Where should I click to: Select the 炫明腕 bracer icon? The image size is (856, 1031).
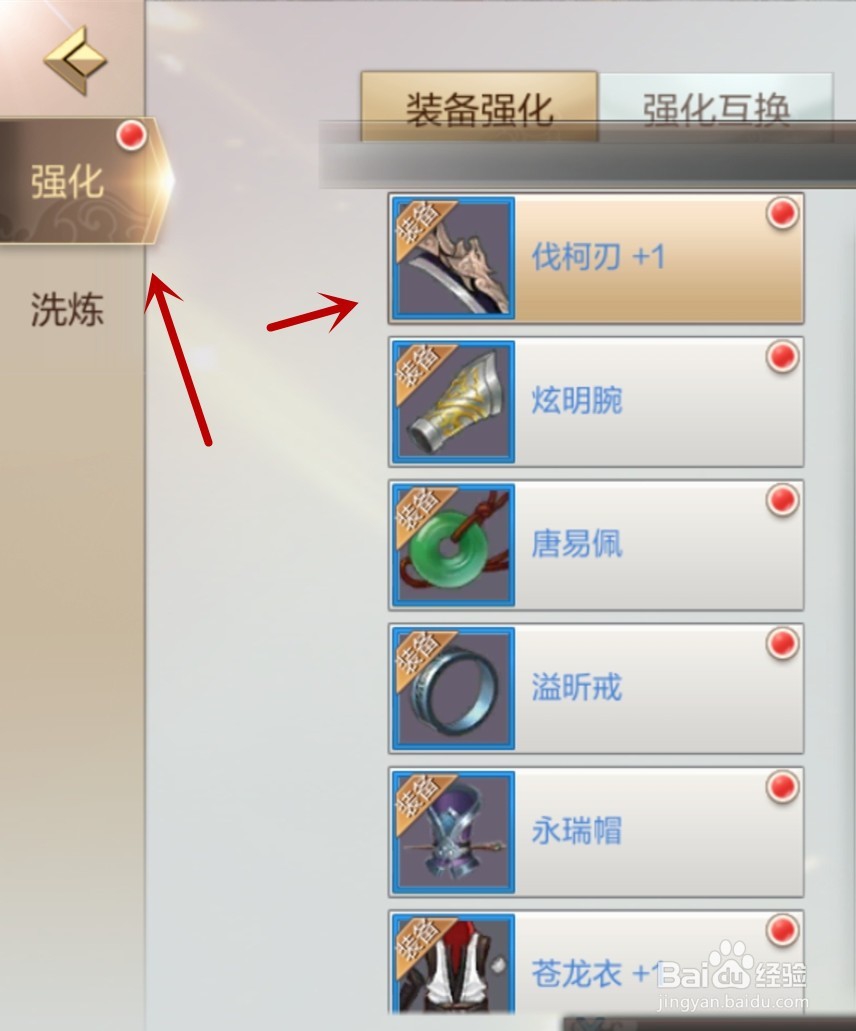point(454,401)
